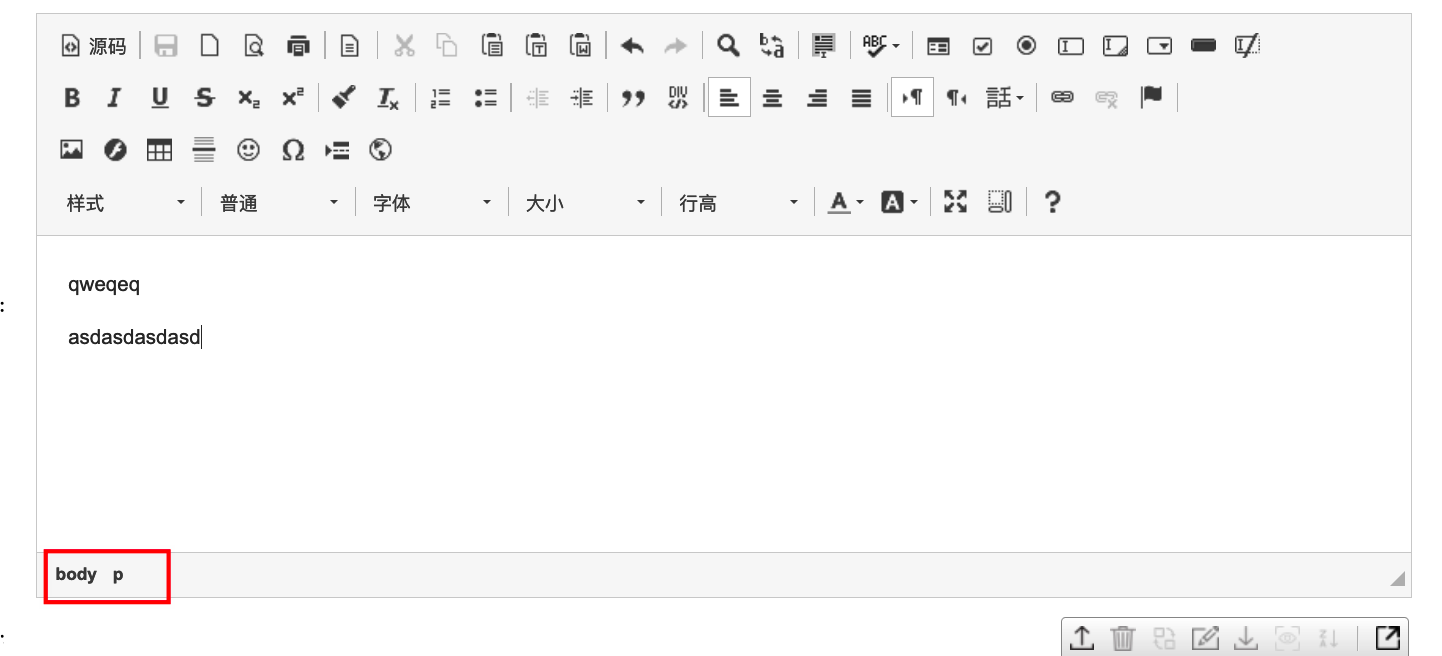Toggle italic formatting
The image size is (1442, 656).
(x=115, y=97)
